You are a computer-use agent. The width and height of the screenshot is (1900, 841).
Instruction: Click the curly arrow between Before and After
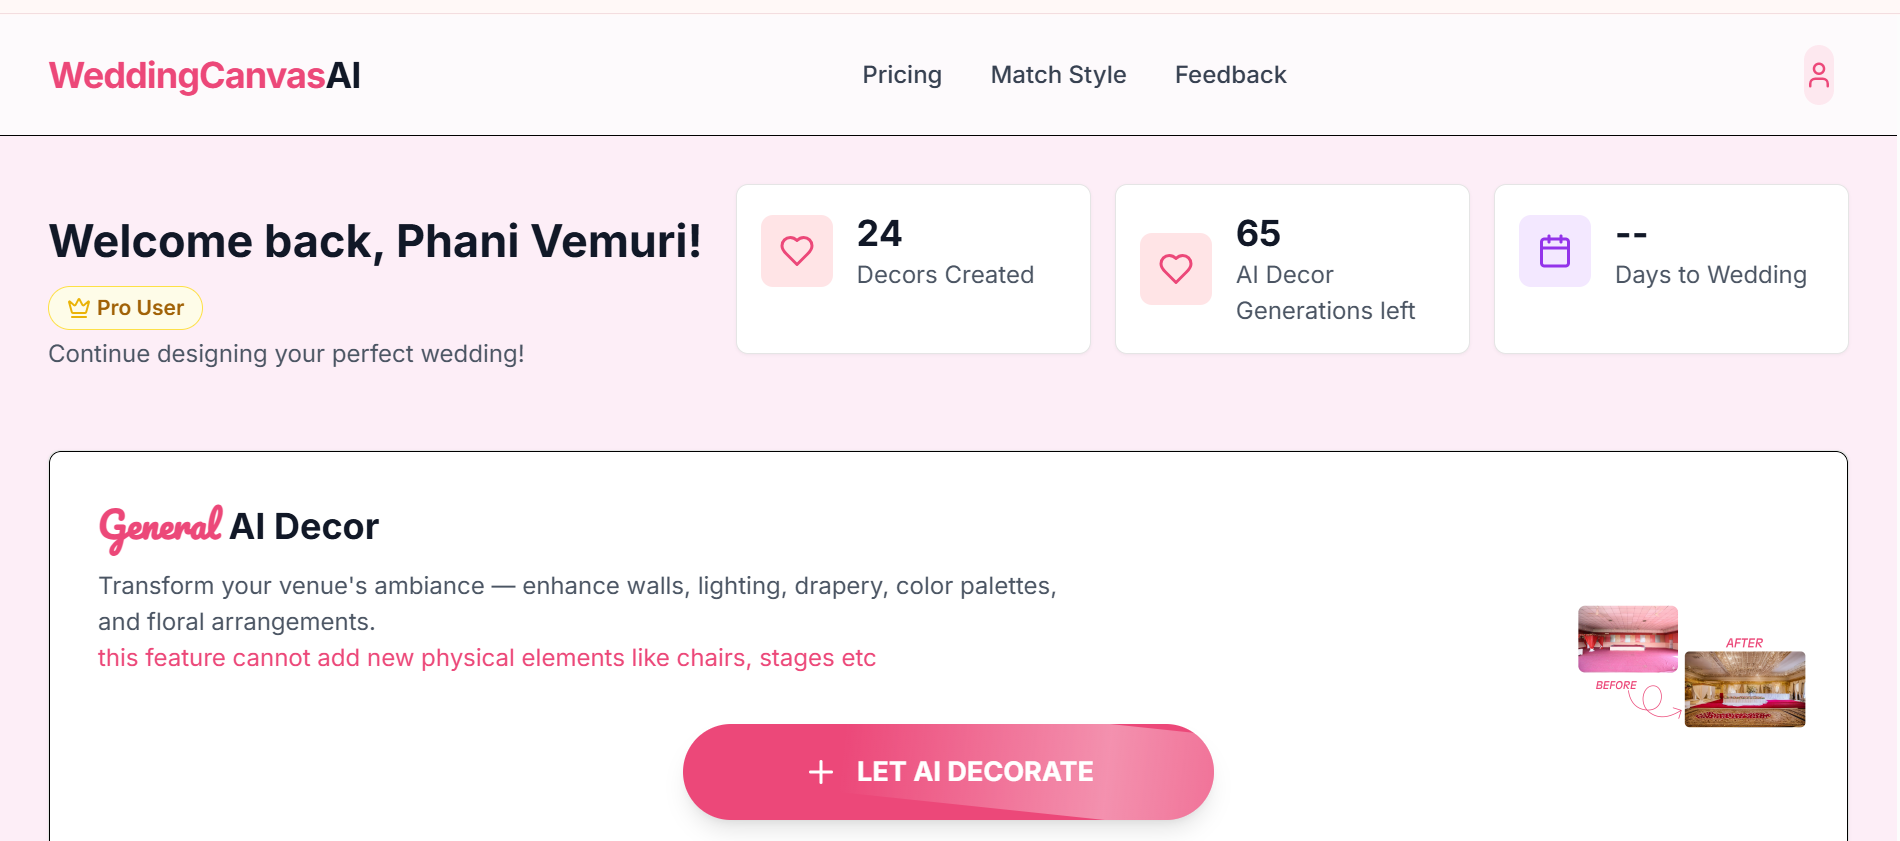(x=1653, y=700)
